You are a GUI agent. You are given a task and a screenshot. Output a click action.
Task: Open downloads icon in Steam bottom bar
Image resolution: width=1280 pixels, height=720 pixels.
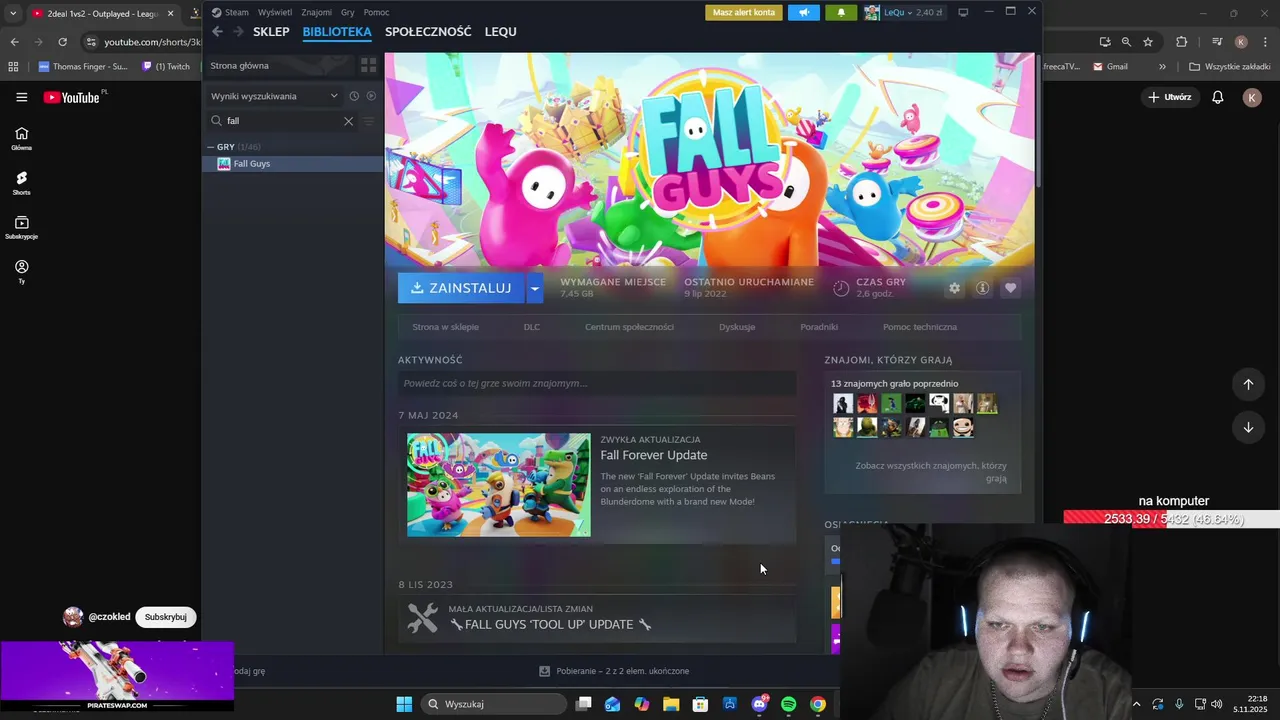(544, 671)
